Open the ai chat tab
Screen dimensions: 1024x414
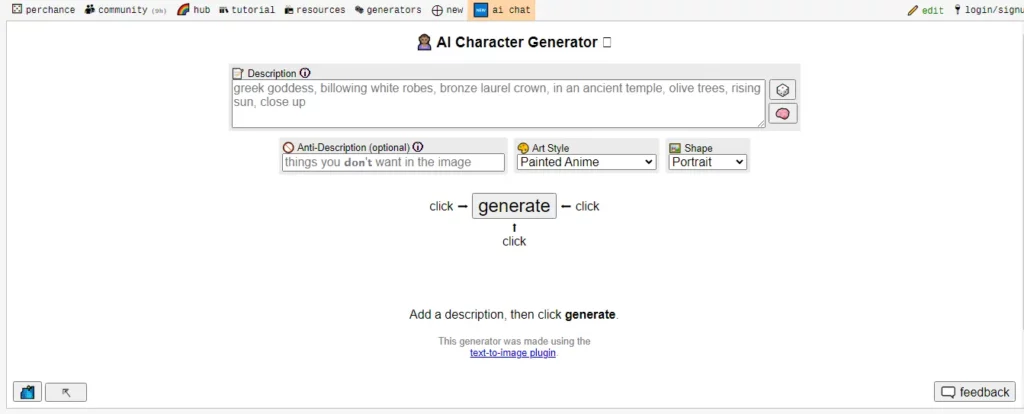coord(501,10)
